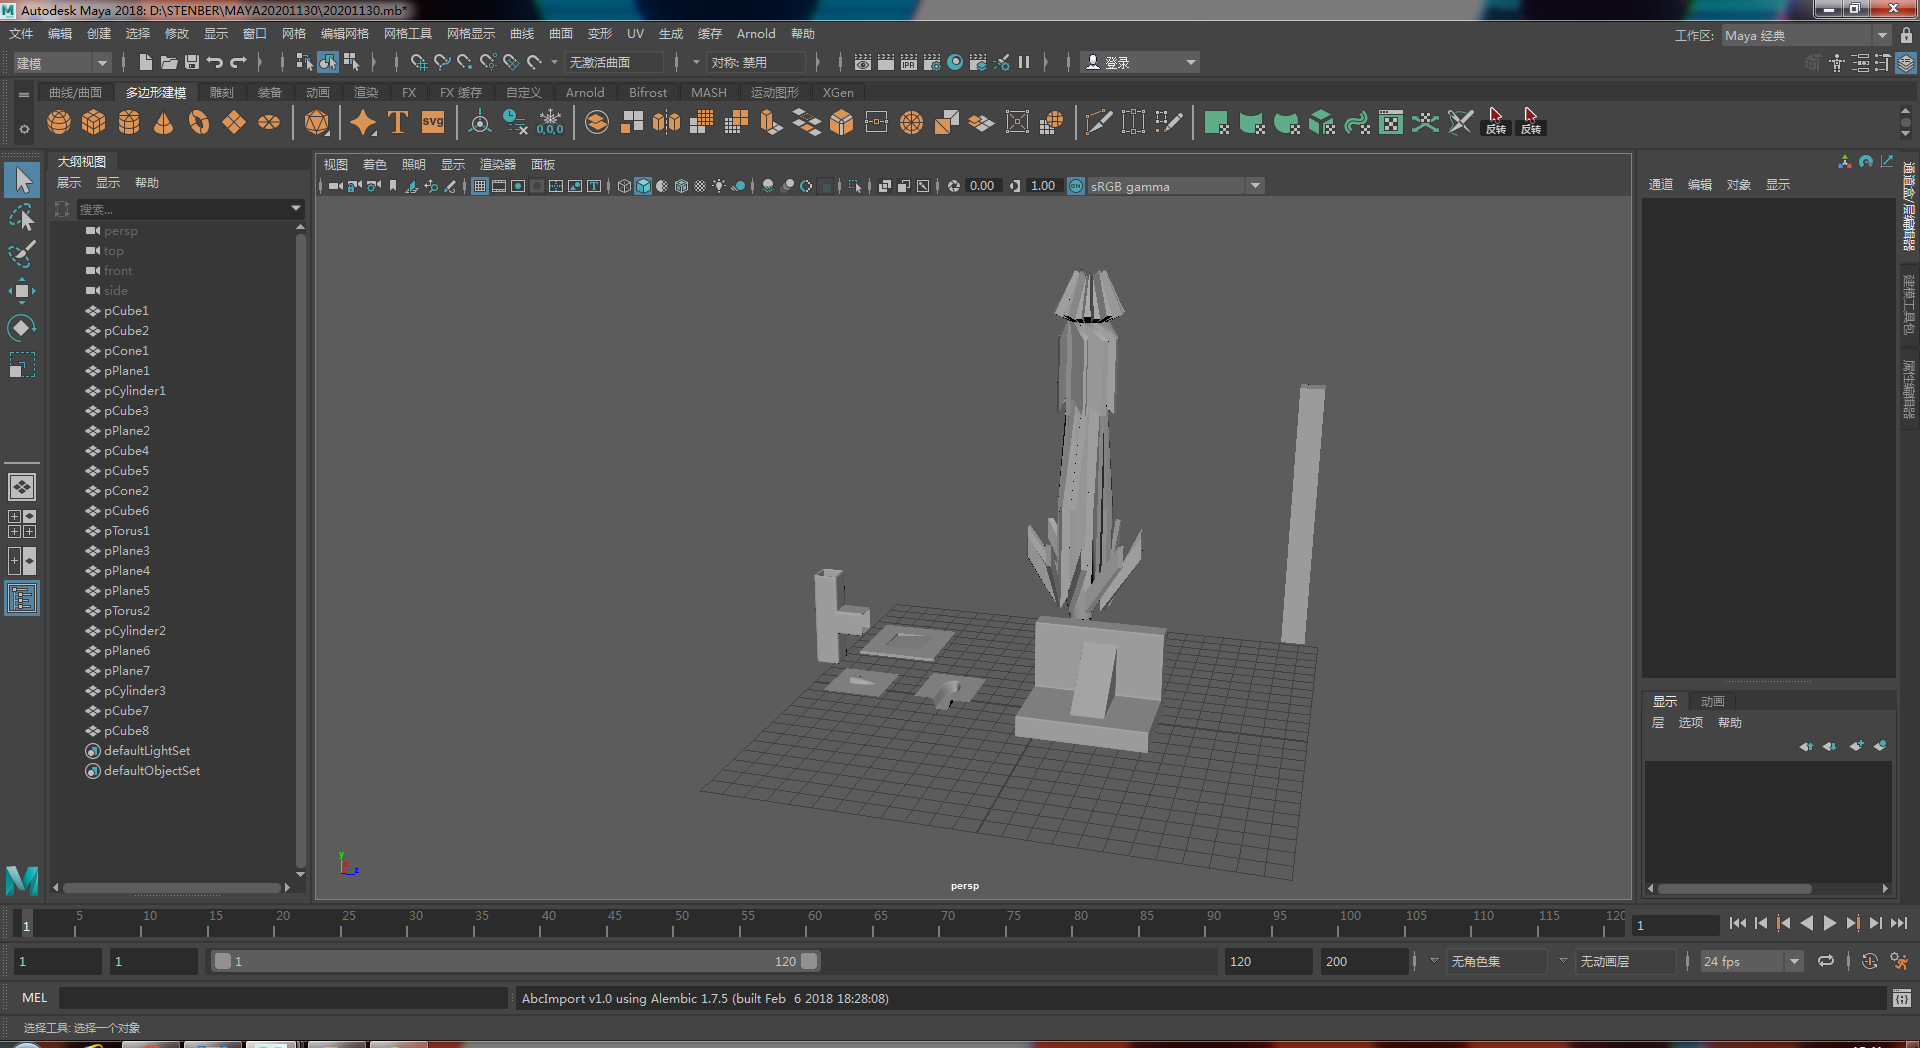Open the 登录 account dropdown
Screen dimensions: 1920x1048
tap(1140, 62)
